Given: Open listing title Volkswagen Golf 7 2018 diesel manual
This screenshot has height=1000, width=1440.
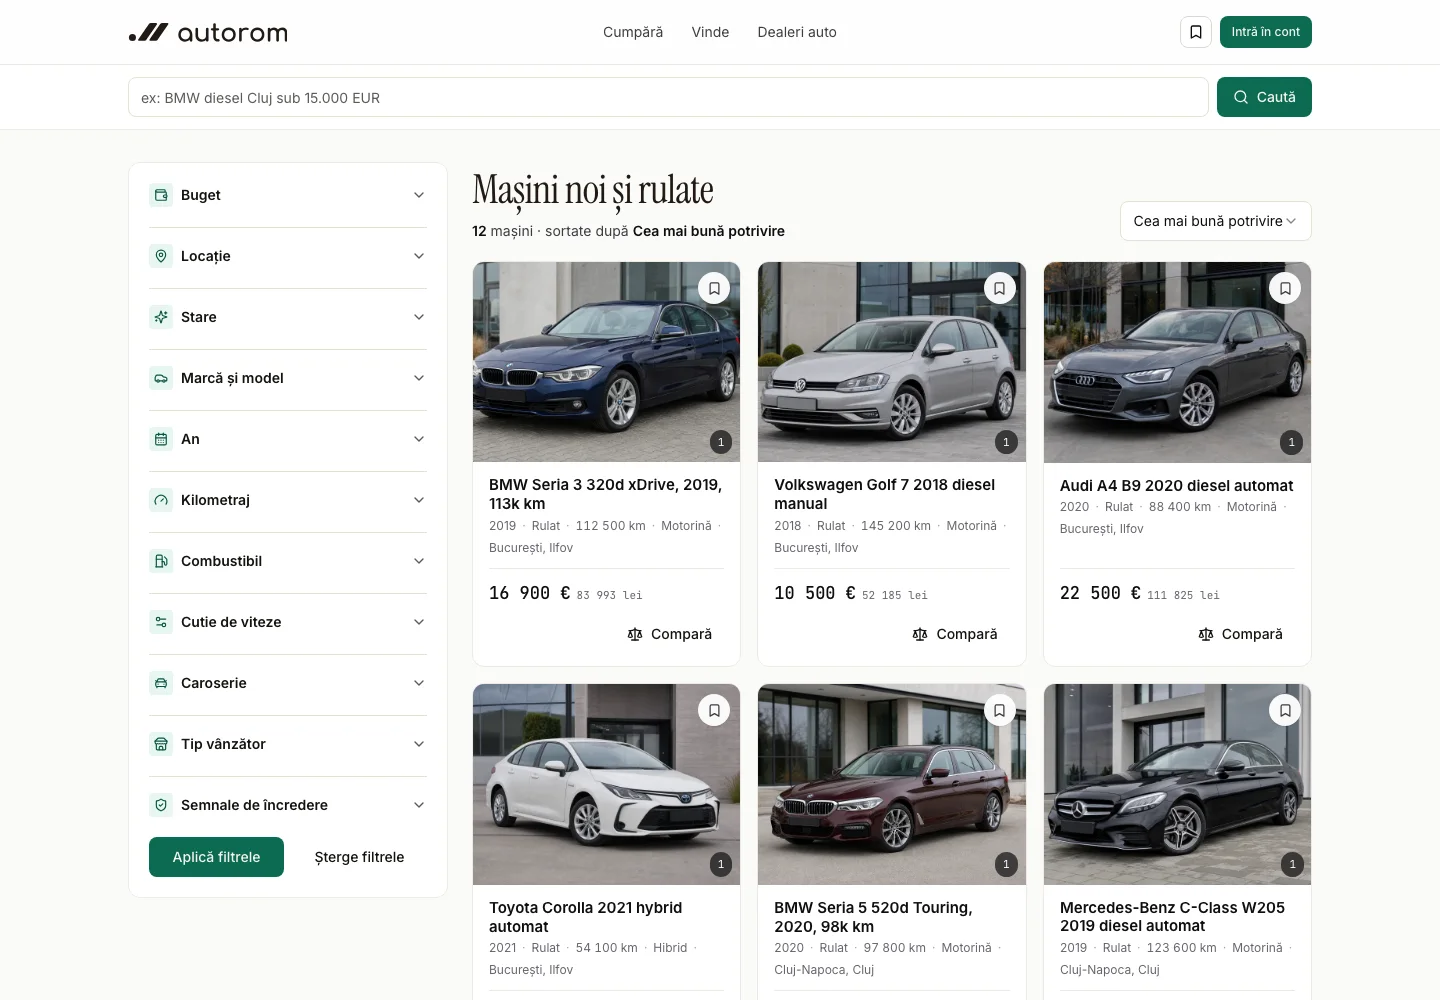Looking at the screenshot, I should coord(885,494).
